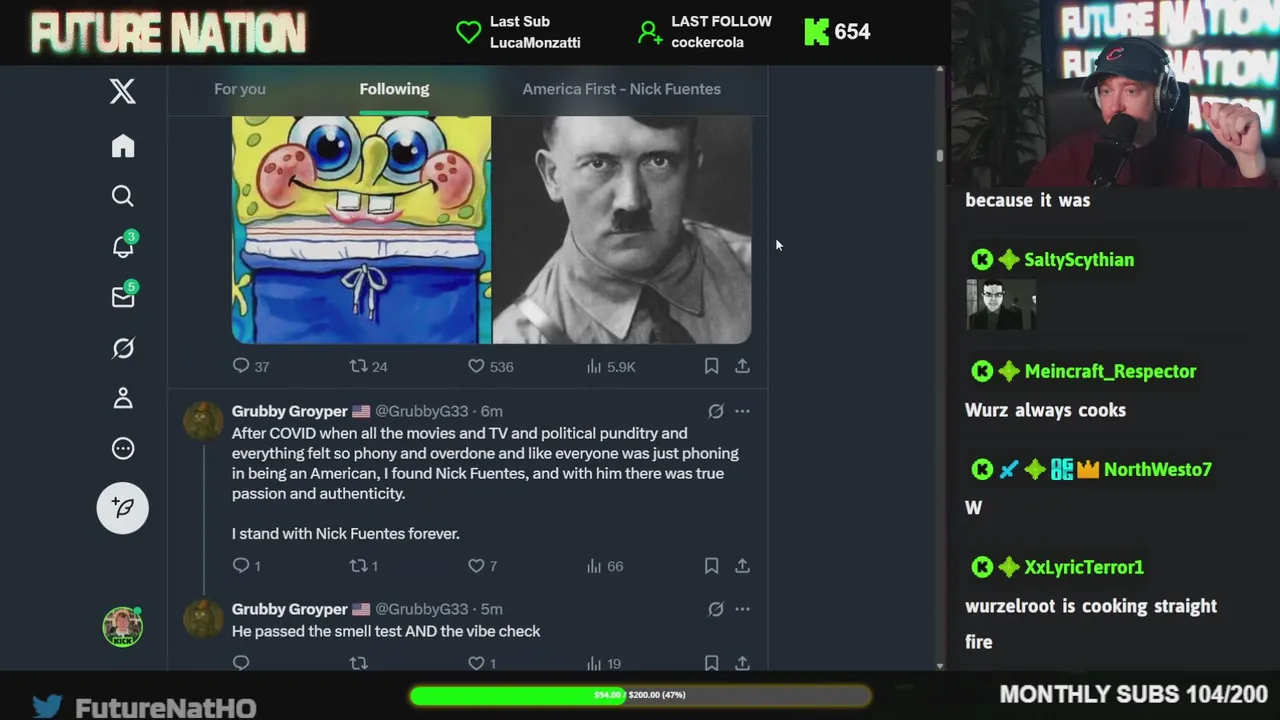The image size is (1280, 720).
Task: Repost the image post with 24 reposts
Action: [367, 366]
